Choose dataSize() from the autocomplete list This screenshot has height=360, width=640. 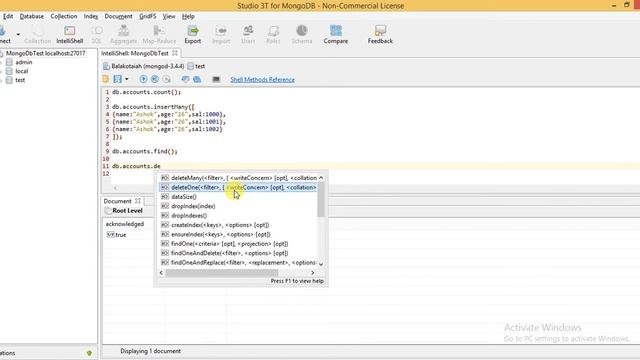coord(239,197)
